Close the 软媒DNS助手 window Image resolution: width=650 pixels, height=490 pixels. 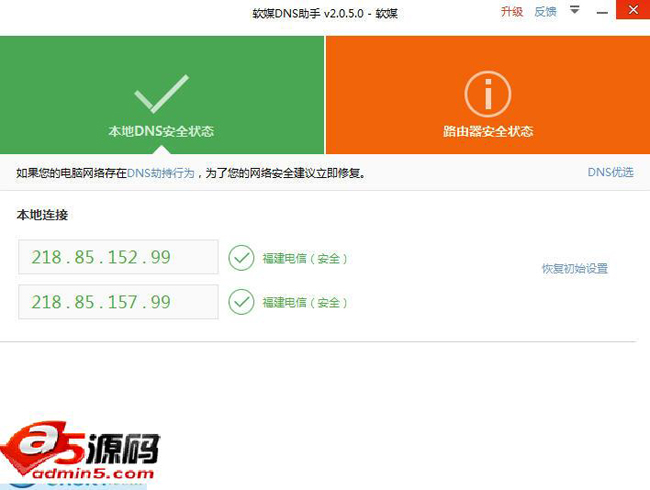(633, 10)
